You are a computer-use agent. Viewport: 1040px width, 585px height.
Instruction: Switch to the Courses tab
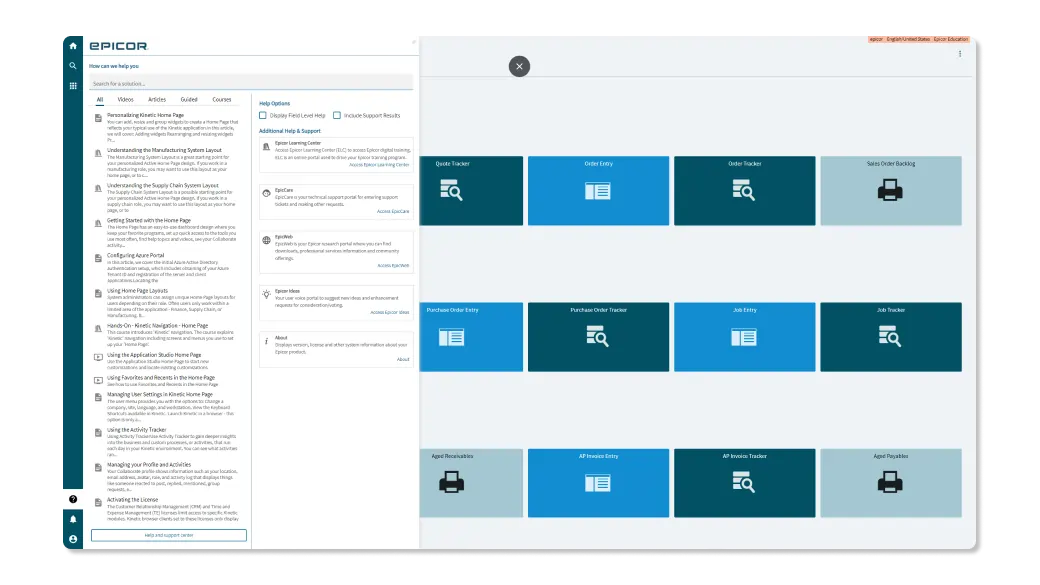pyautogui.click(x=222, y=99)
